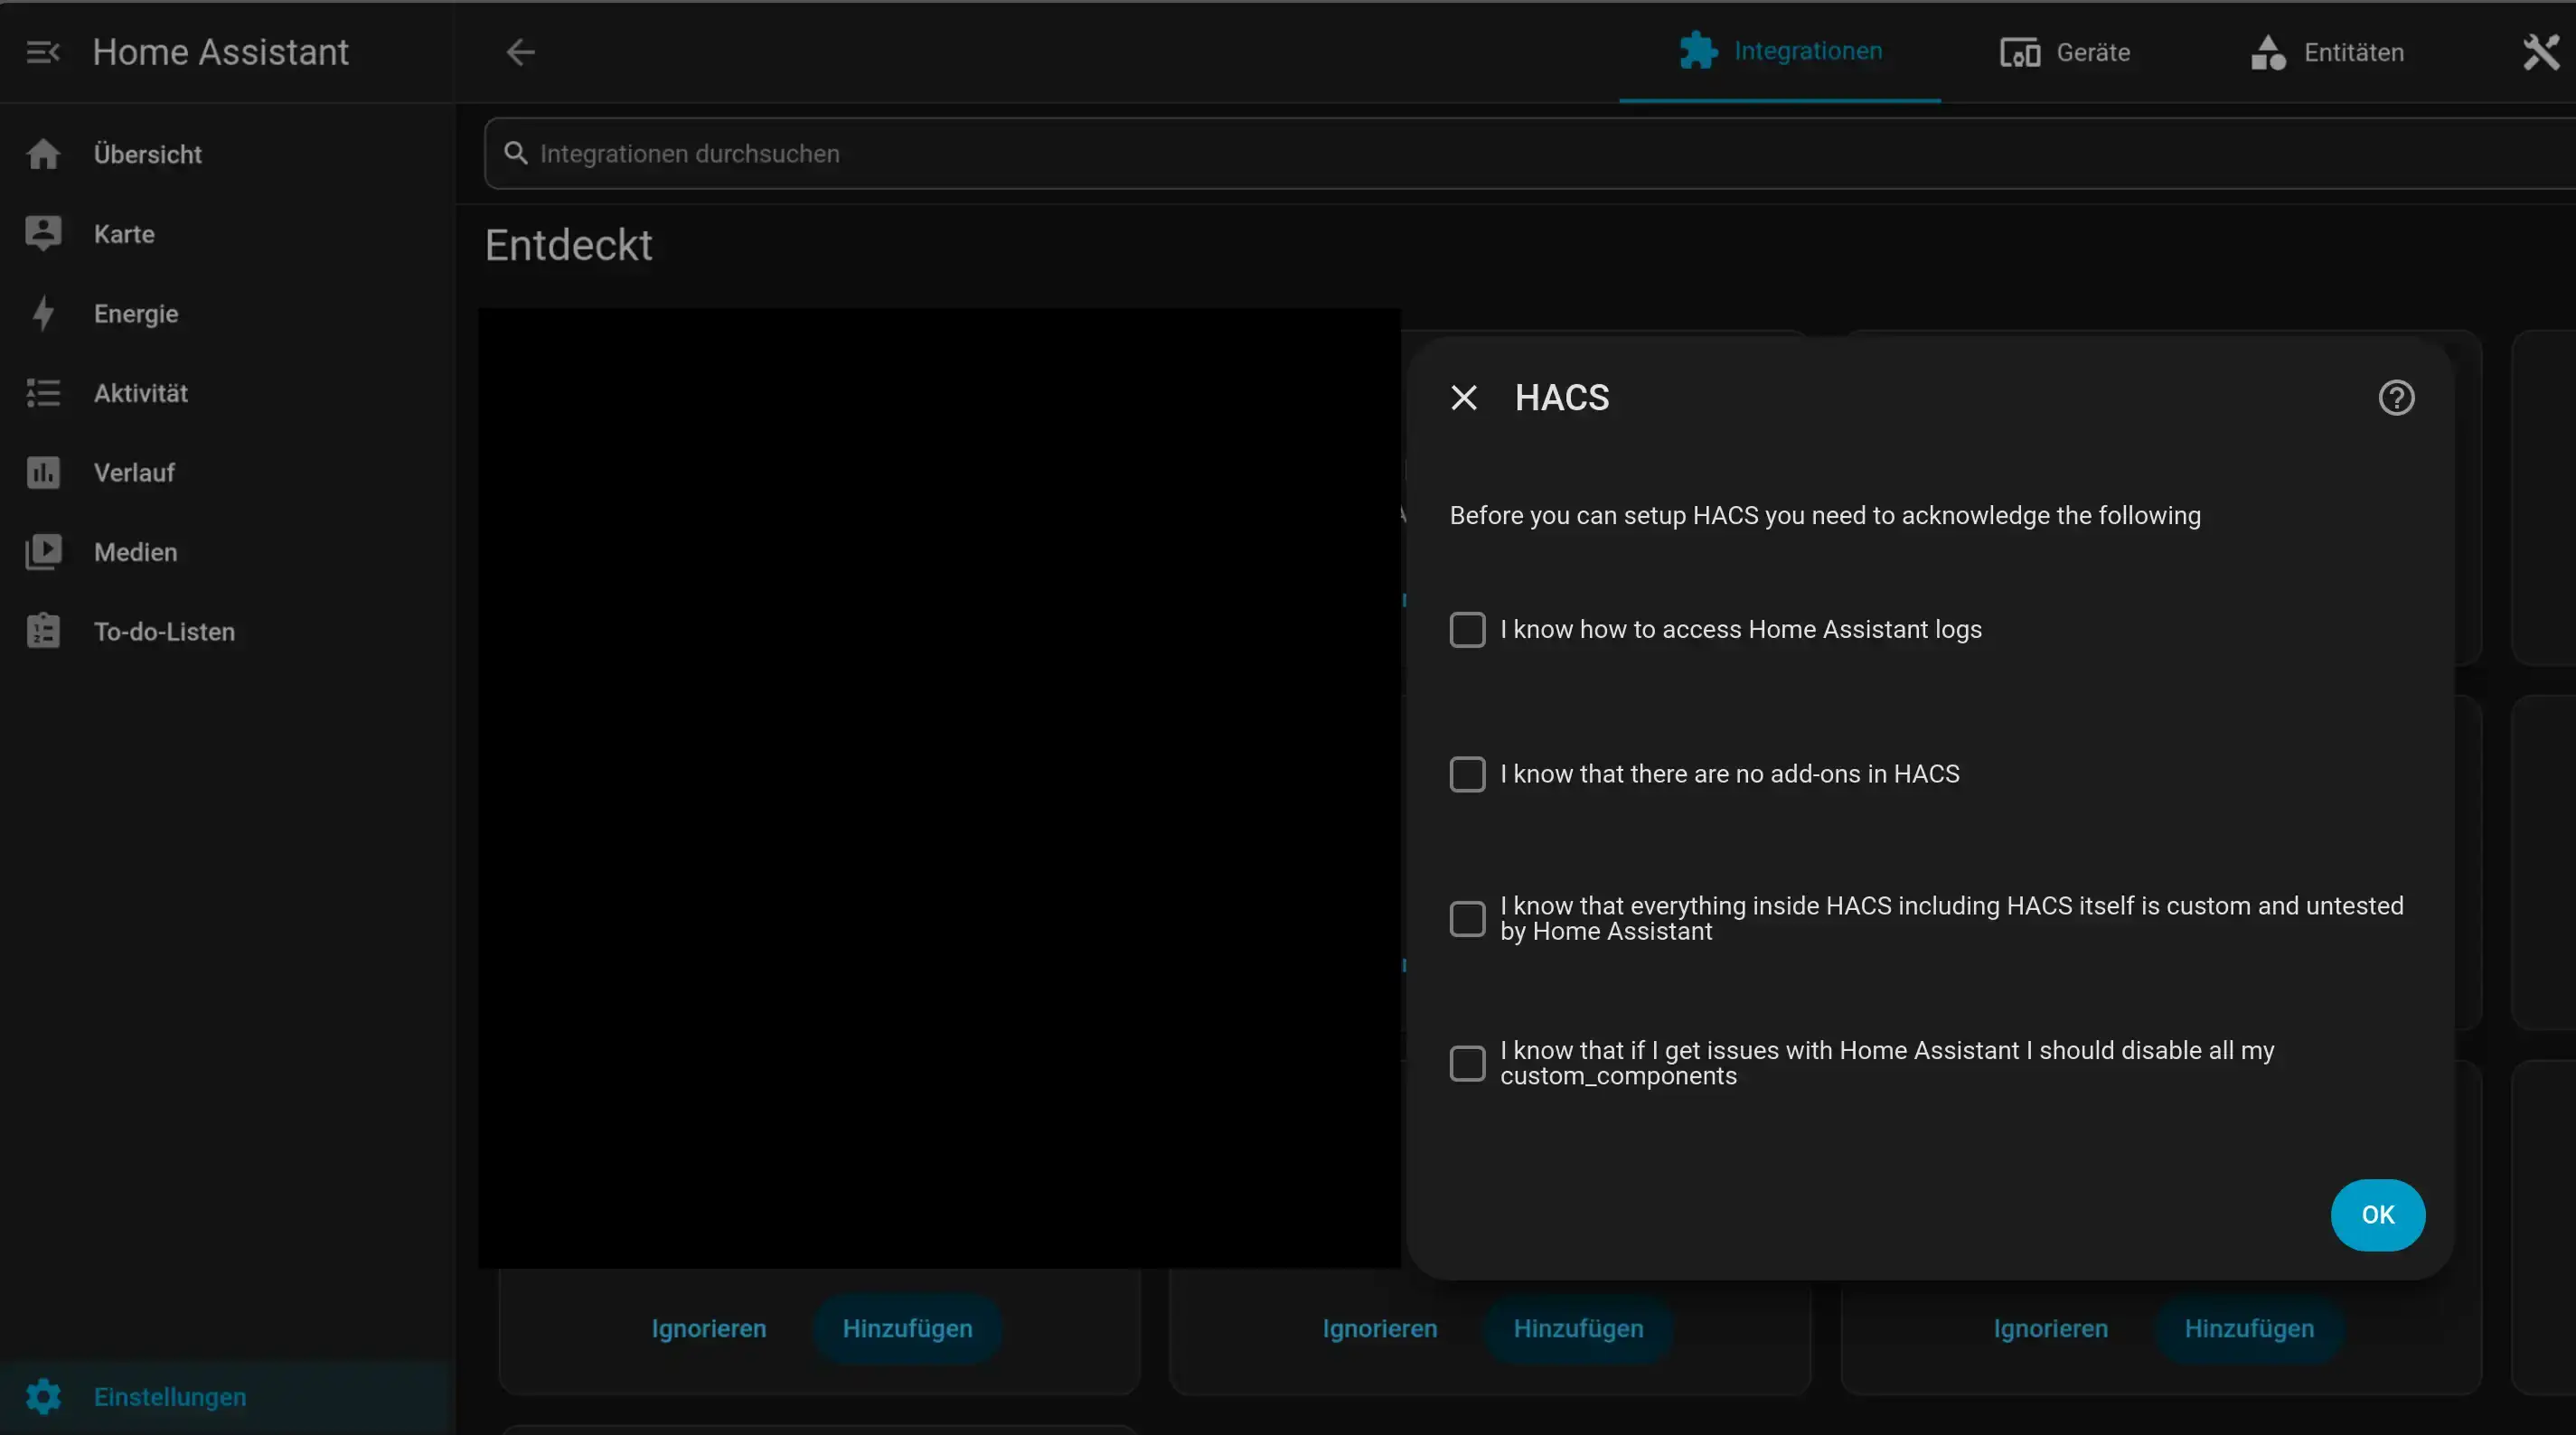Open the tools wrench icon

pos(2541,52)
